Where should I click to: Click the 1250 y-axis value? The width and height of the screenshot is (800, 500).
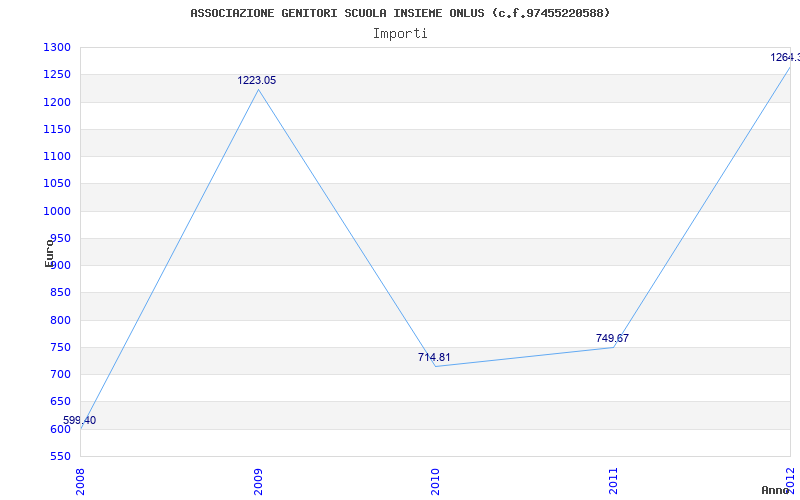point(56,74)
